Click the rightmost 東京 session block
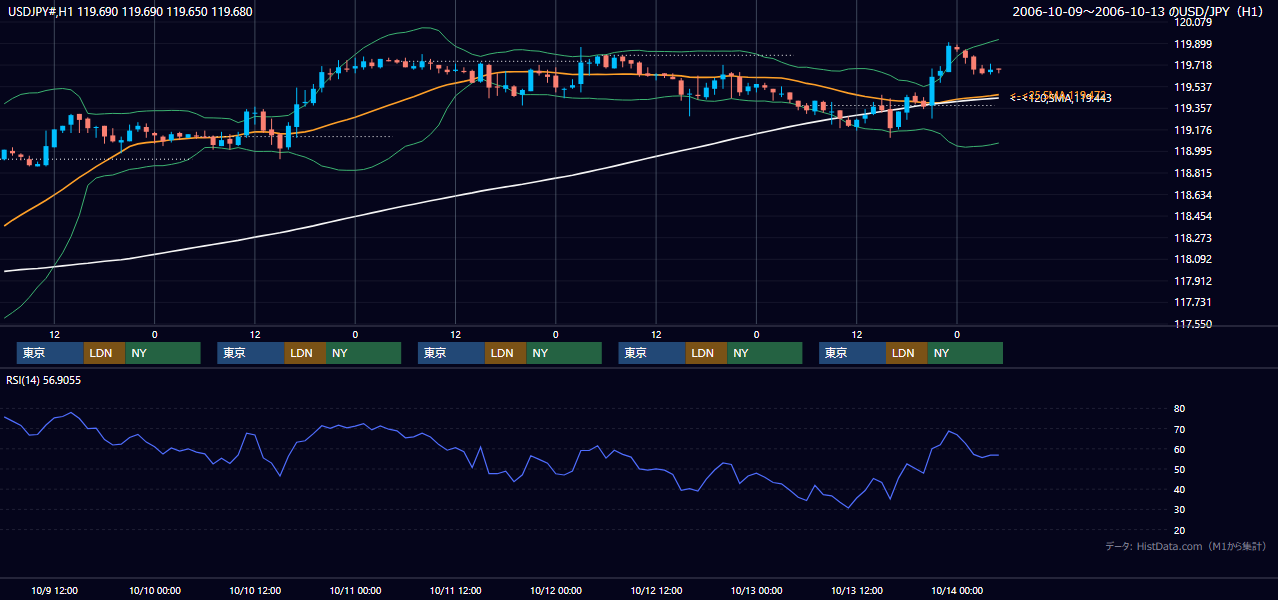Viewport: 1278px width, 600px height. [852, 353]
